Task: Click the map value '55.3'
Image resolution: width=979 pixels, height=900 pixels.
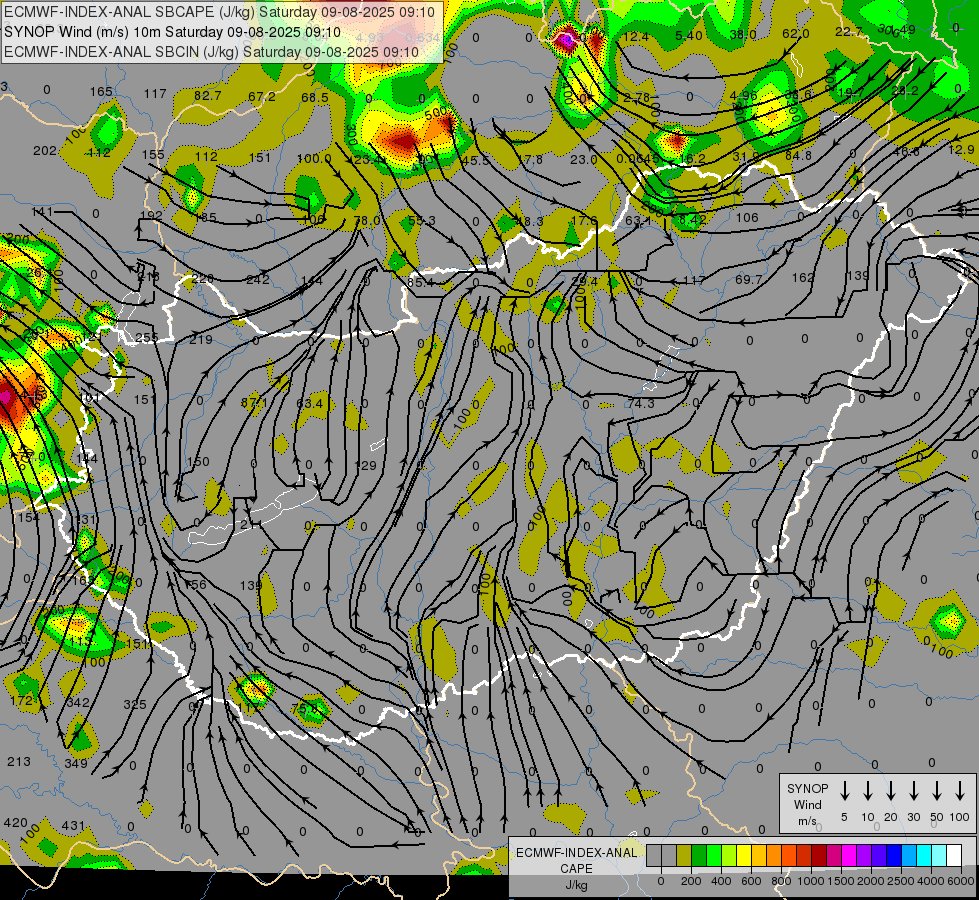Action: (421, 220)
